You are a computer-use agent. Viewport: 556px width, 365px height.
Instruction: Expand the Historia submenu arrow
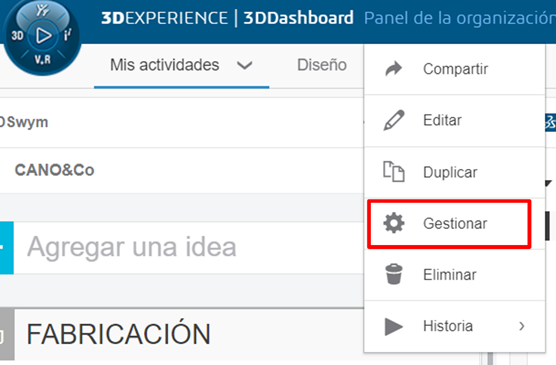[x=522, y=326]
